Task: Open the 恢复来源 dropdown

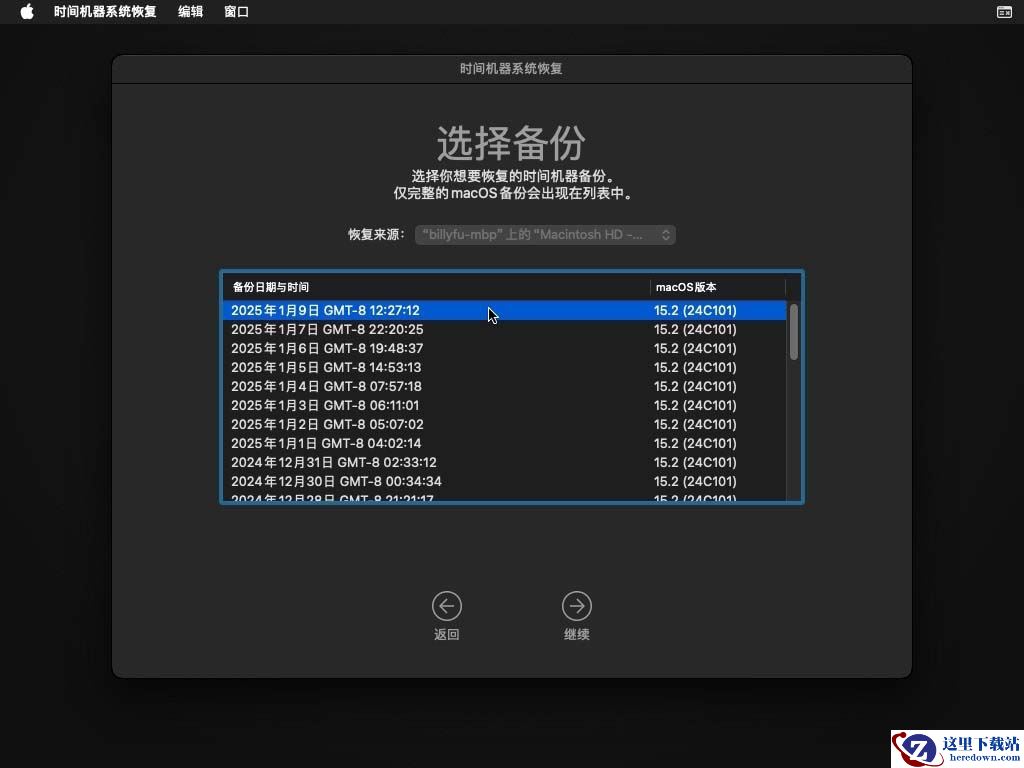Action: (x=545, y=234)
